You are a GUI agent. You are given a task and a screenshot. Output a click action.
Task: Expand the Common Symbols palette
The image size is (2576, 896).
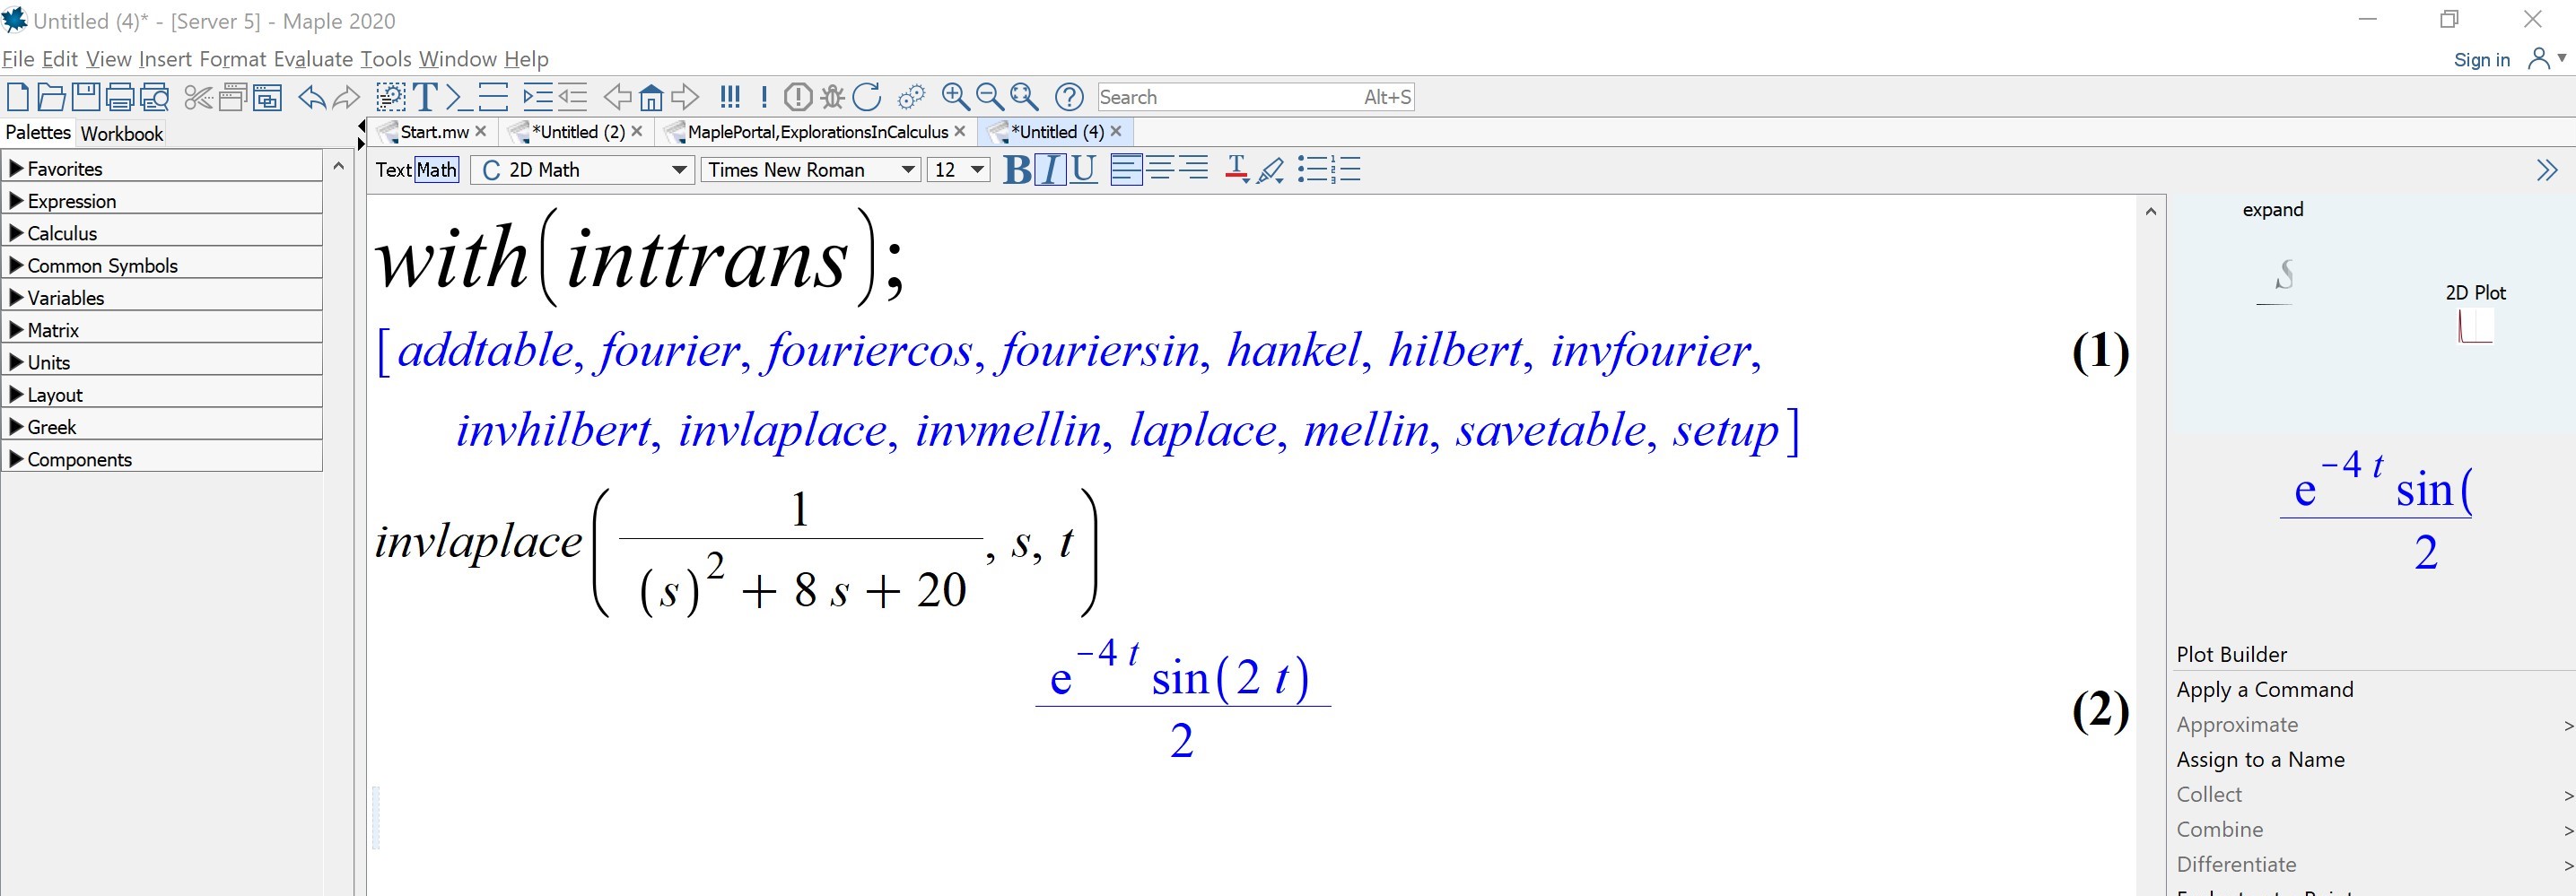point(162,265)
